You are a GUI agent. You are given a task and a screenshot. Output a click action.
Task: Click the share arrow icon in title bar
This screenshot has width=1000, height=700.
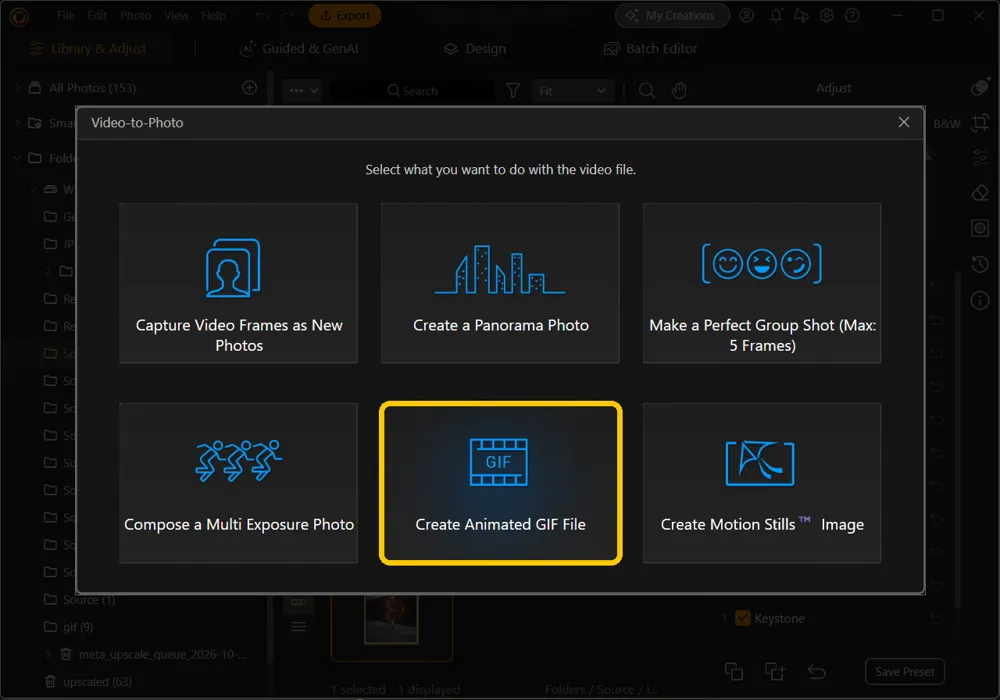click(x=801, y=15)
